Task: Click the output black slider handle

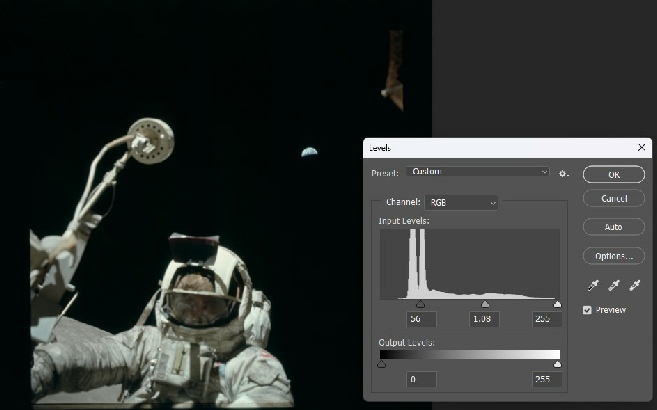Action: (381, 365)
